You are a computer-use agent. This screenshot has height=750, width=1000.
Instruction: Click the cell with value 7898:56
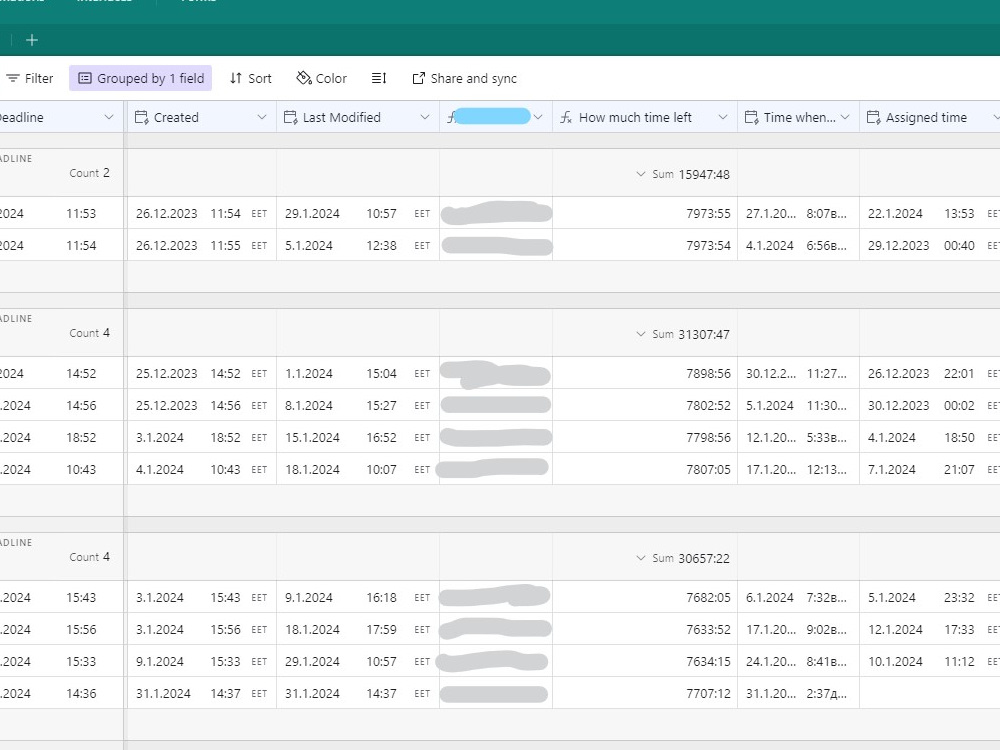[x=645, y=373]
